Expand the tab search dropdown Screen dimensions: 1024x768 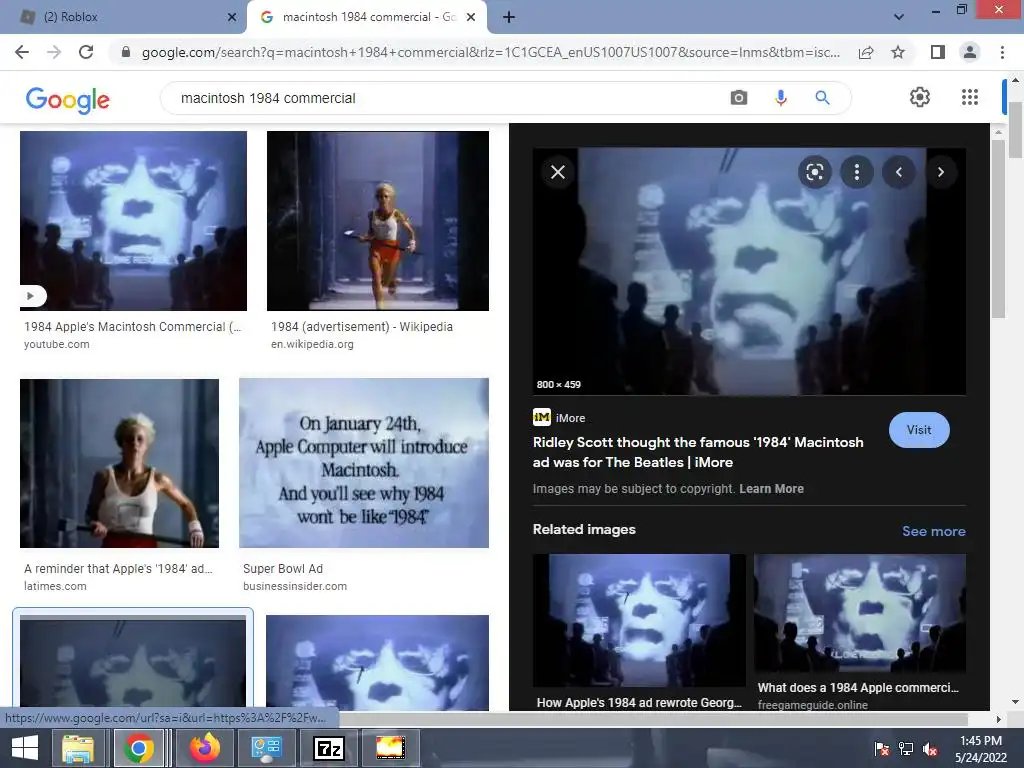pyautogui.click(x=899, y=17)
